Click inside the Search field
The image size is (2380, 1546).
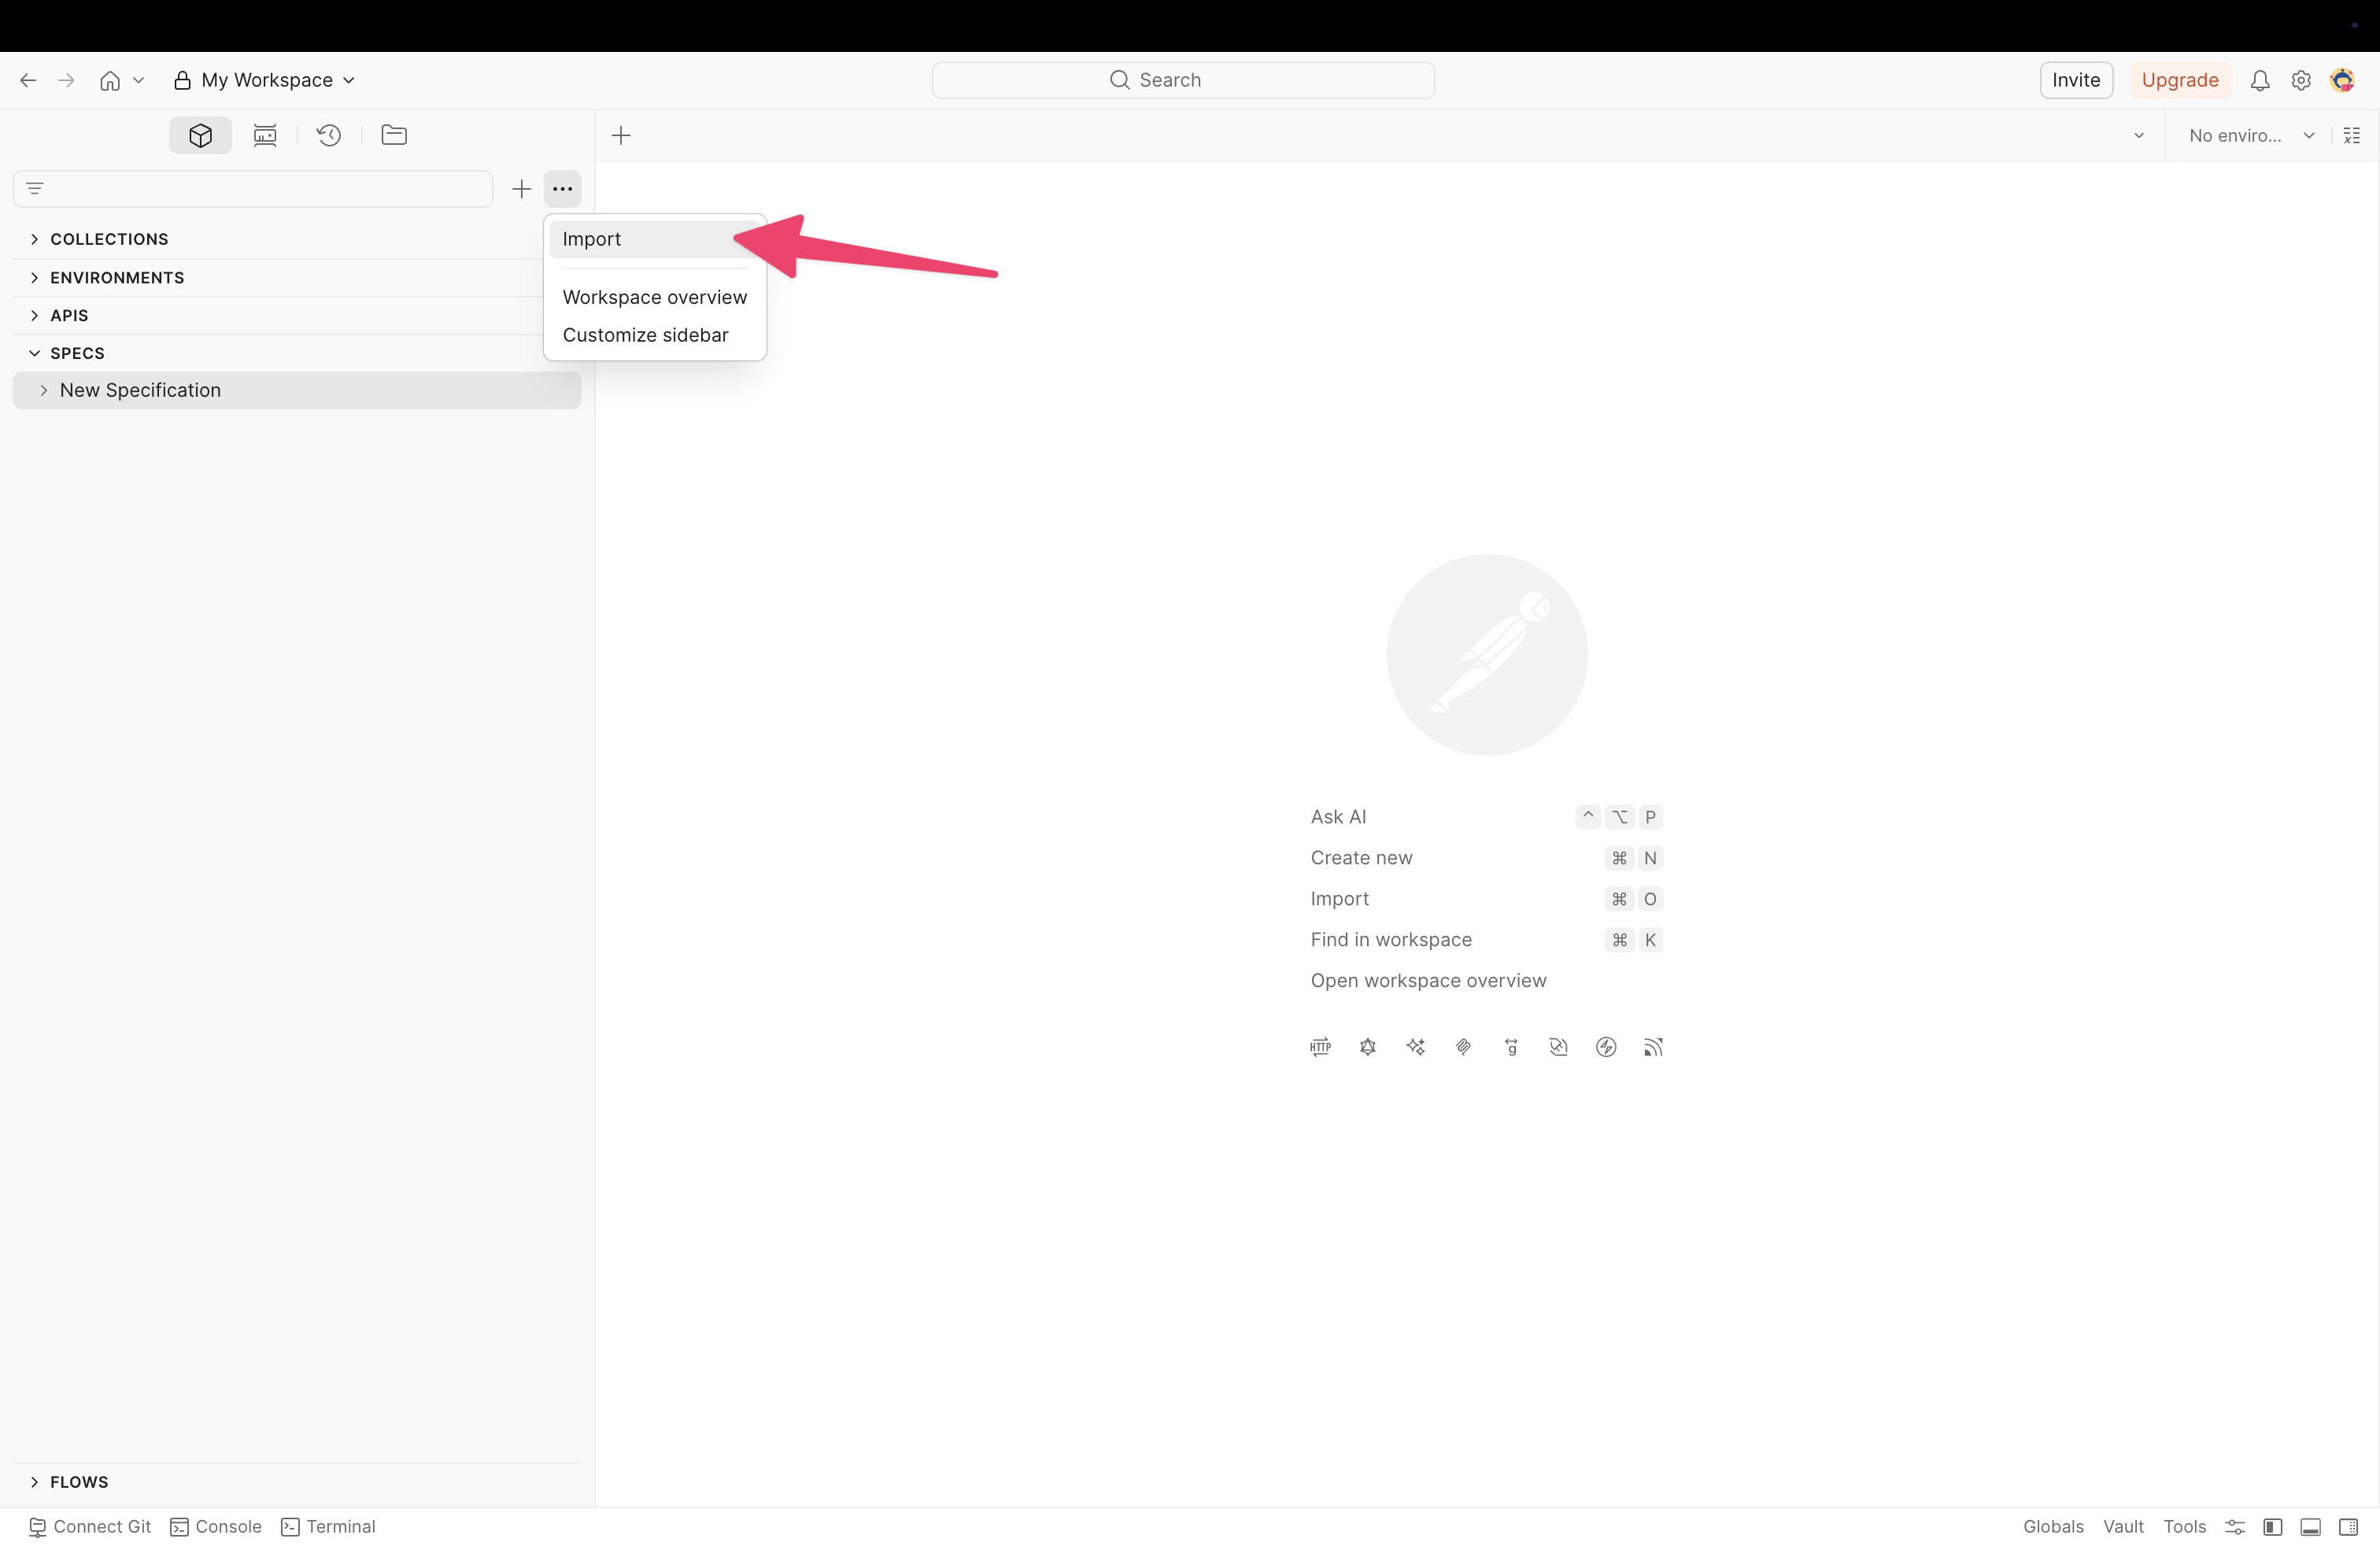coord(1183,80)
